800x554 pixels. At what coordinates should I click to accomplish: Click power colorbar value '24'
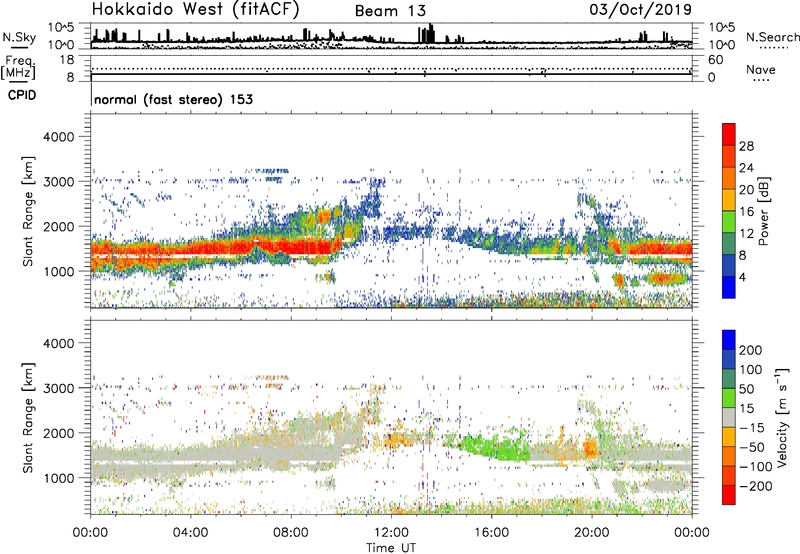point(746,168)
